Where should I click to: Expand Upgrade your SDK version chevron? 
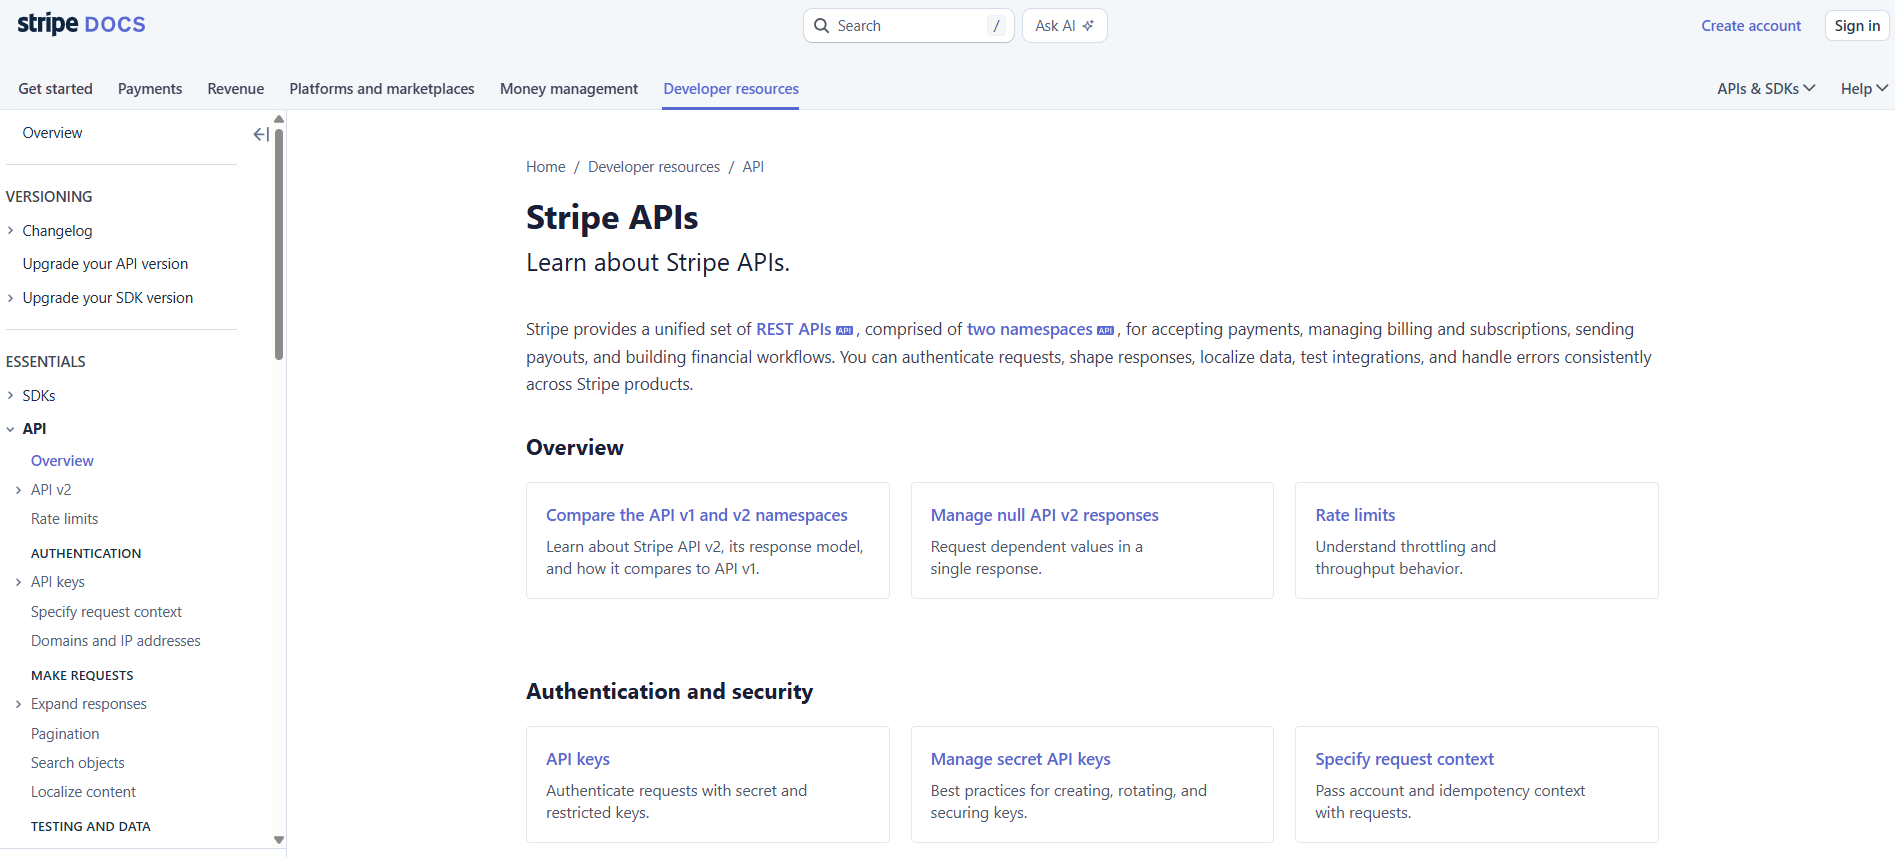pos(11,298)
